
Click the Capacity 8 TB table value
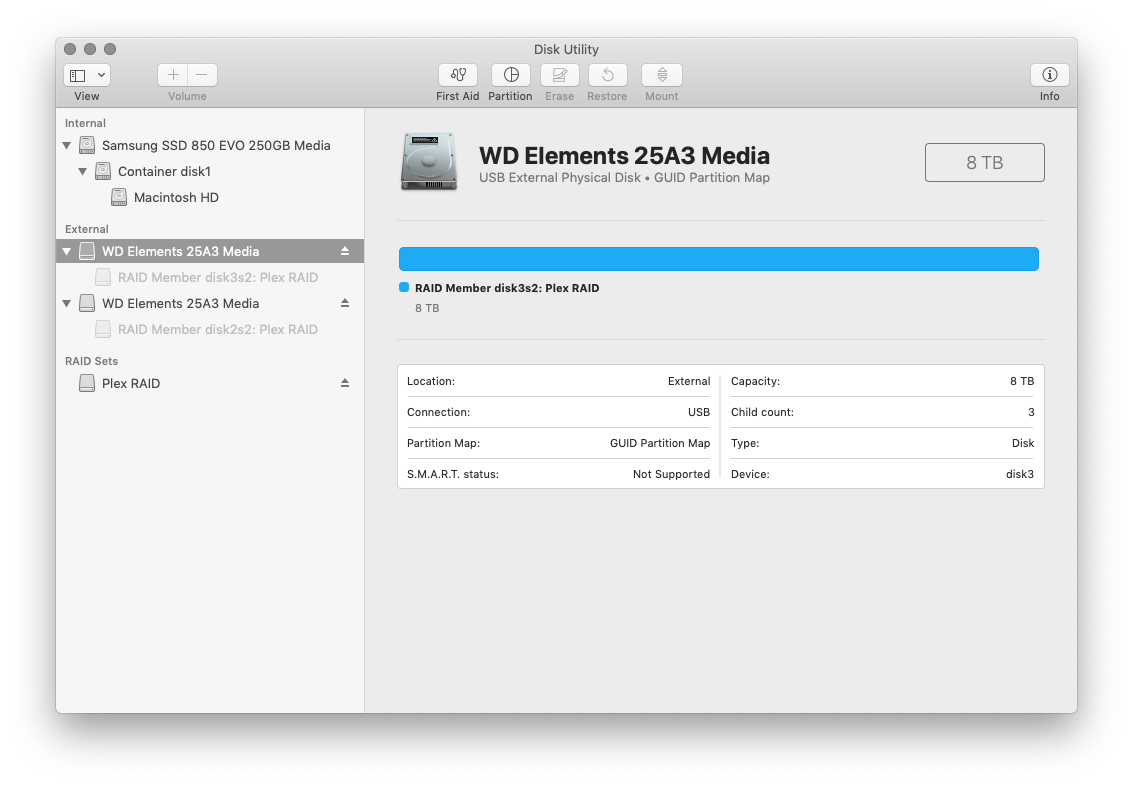(x=1022, y=382)
